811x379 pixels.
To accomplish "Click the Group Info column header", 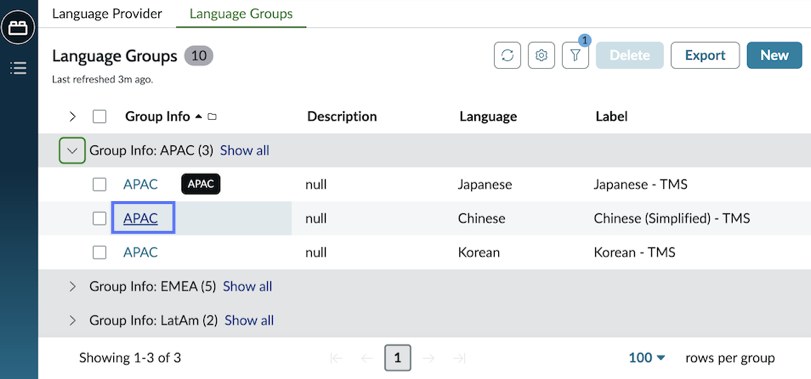I will 157,117.
